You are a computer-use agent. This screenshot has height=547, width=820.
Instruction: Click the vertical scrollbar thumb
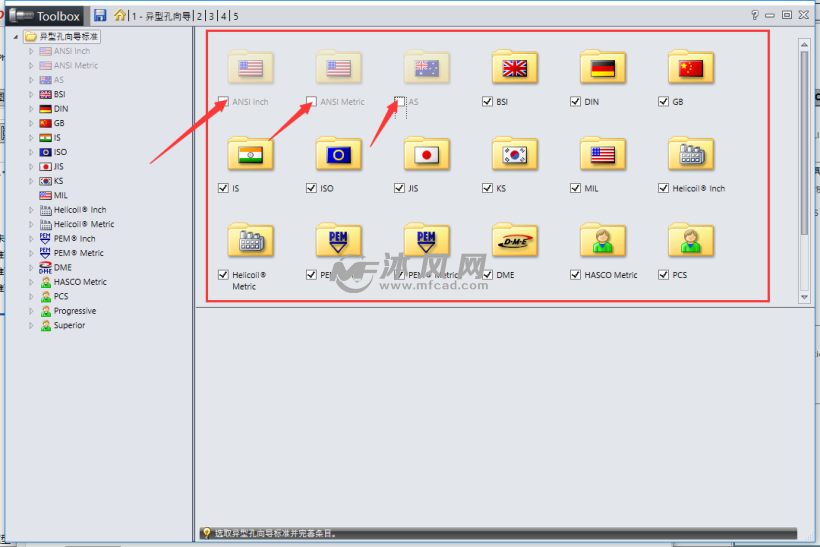pos(804,143)
